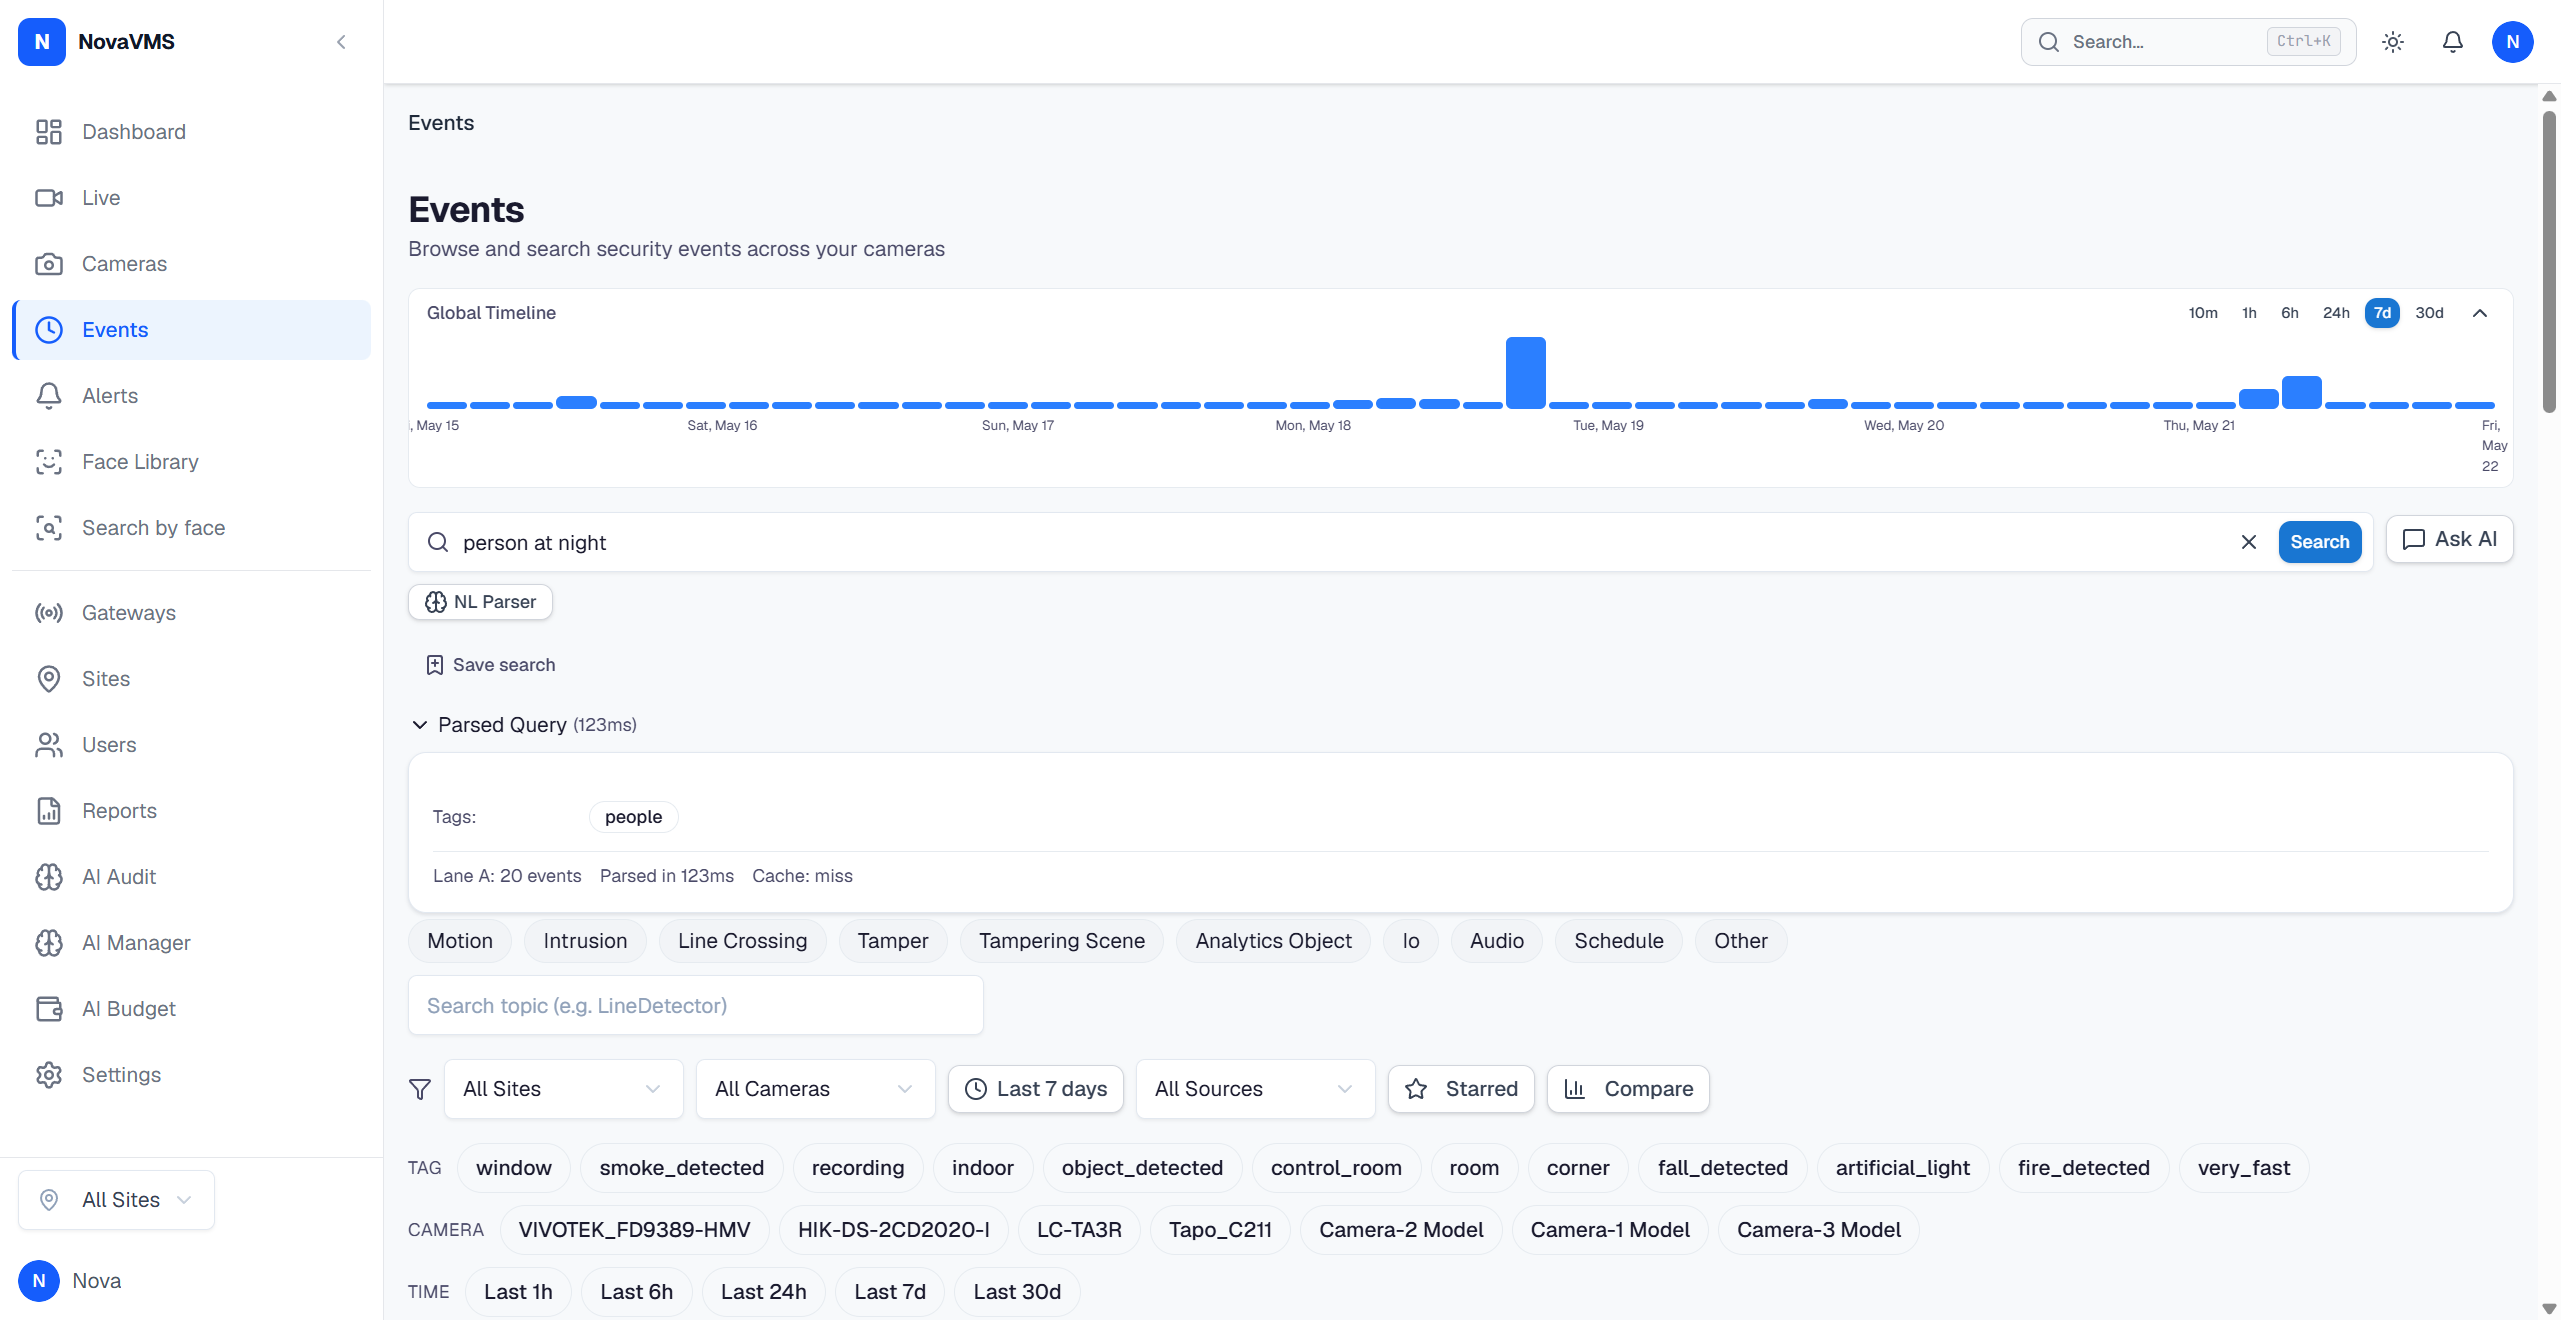Open the All Sites filter dropdown
The width and height of the screenshot is (2561, 1320).
click(x=563, y=1089)
